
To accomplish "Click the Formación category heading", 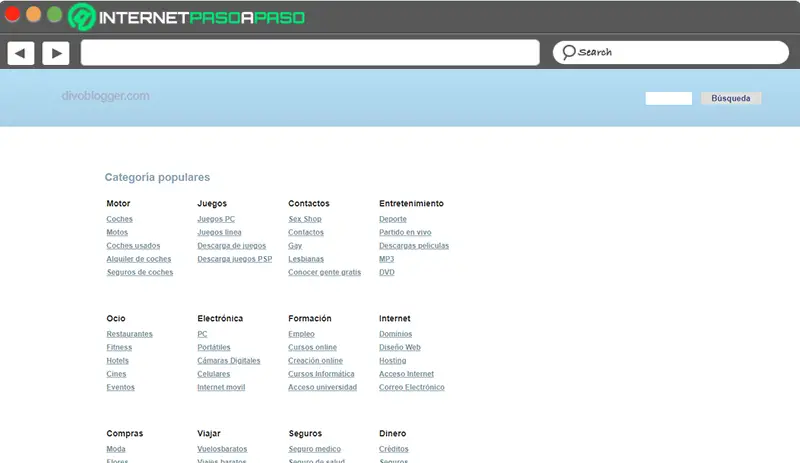I will click(x=310, y=318).
